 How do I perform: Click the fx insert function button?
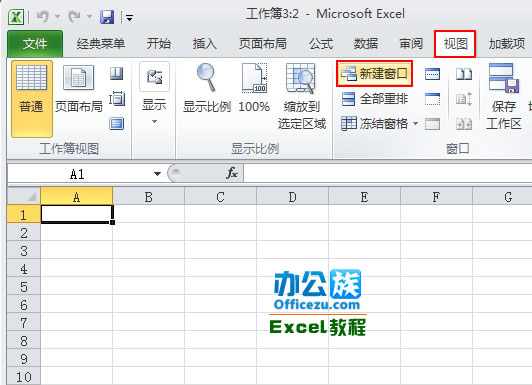pos(232,173)
